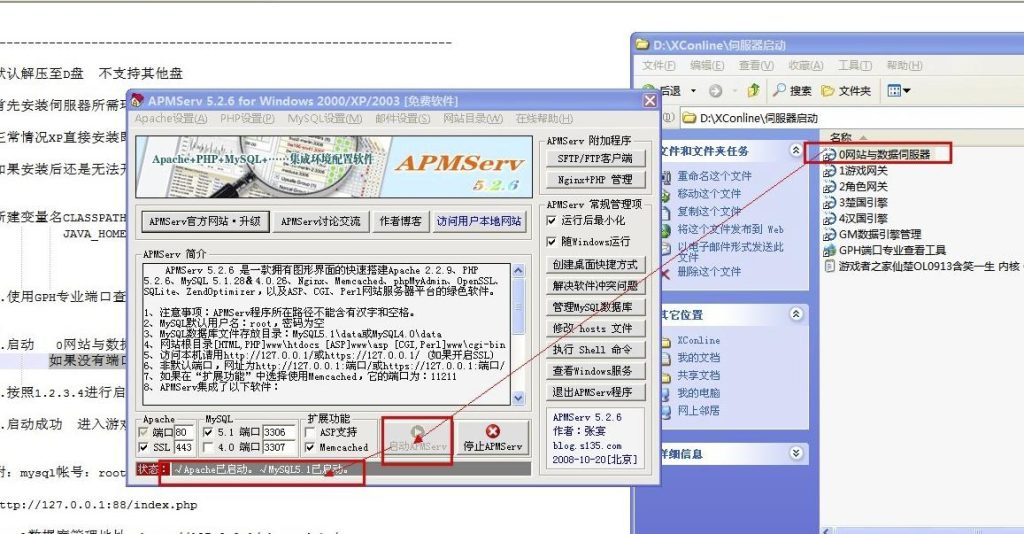Click 复制这个文件 task in Explorer

(709, 212)
